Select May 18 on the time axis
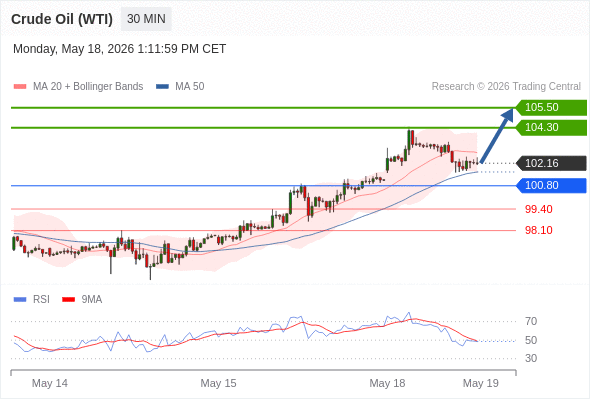The width and height of the screenshot is (590, 400). click(387, 383)
